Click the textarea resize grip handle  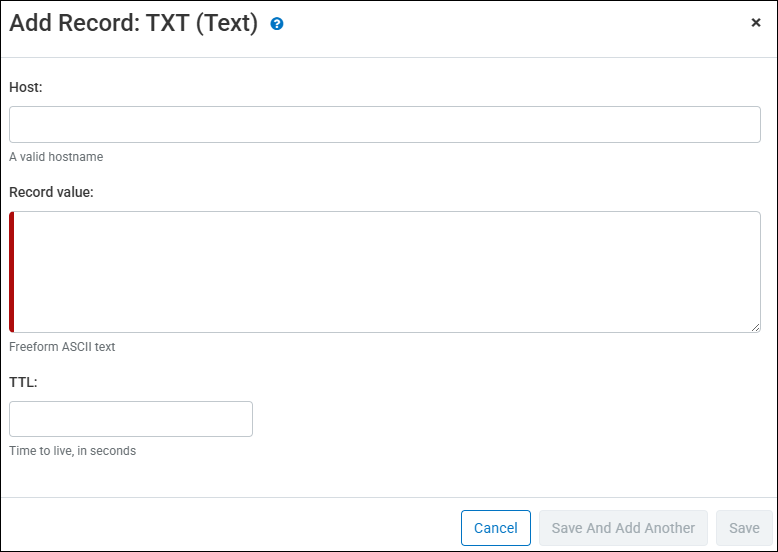pyautogui.click(x=755, y=327)
